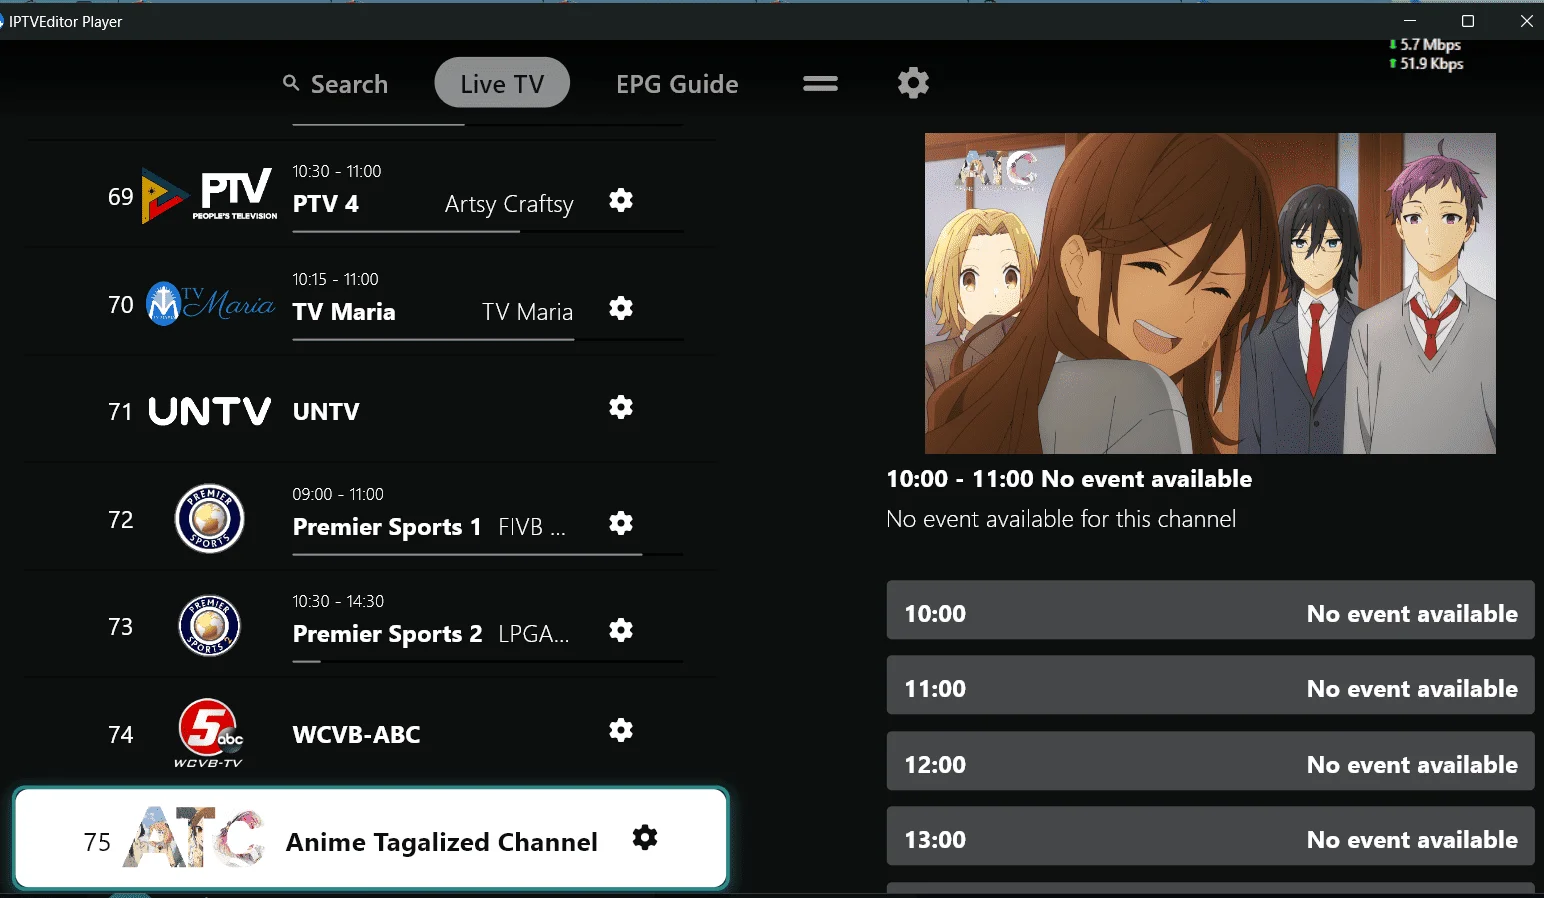1544x898 pixels.
Task: Open the 10:00 No event available entry
Action: (x=1210, y=610)
